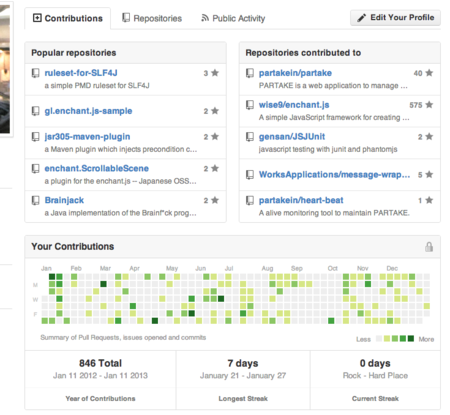Click the darkest green legend swatch next to More

pyautogui.click(x=411, y=339)
